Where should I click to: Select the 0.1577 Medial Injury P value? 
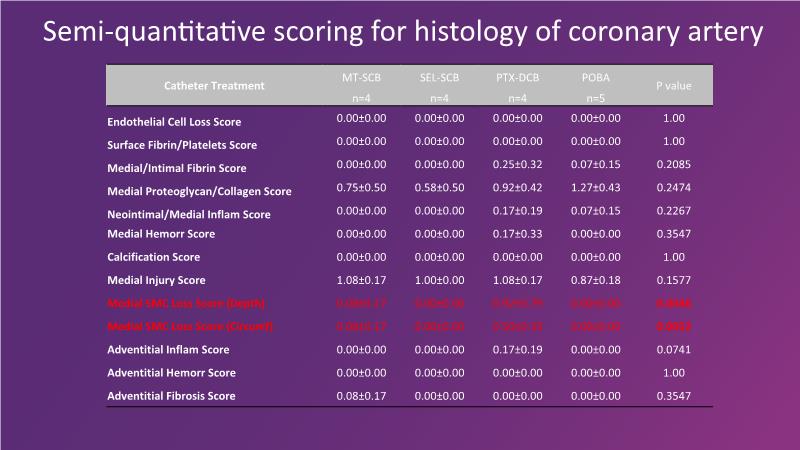click(673, 280)
